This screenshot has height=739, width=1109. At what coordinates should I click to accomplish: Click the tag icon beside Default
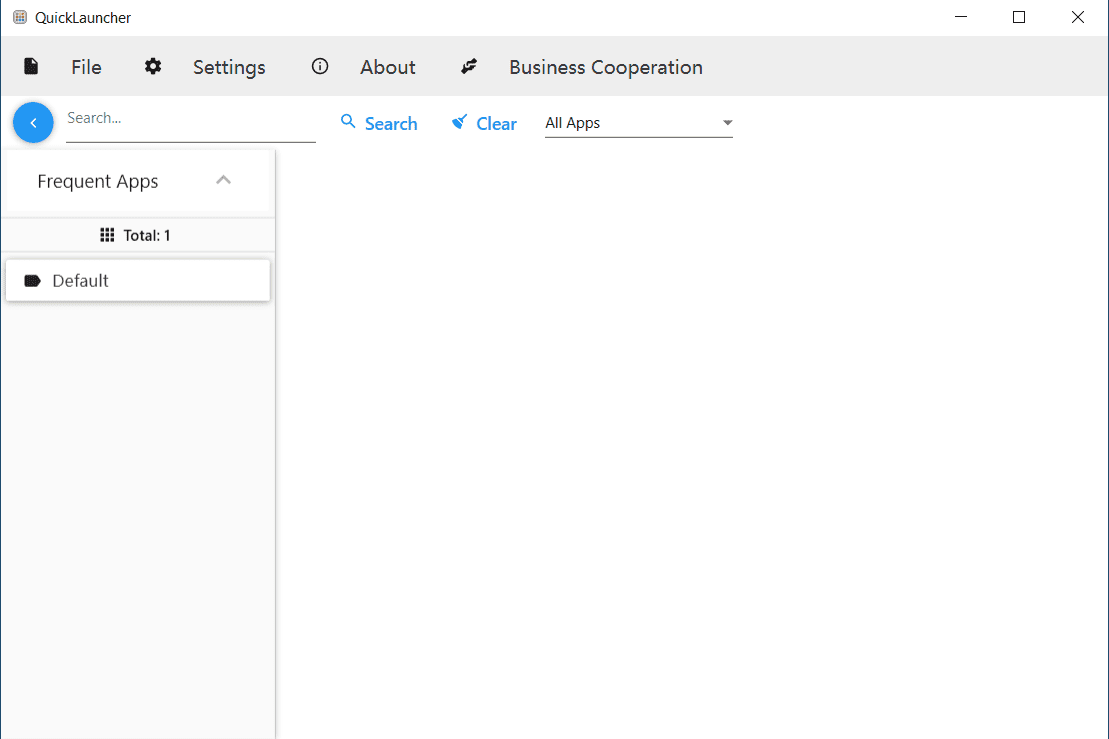click(33, 281)
